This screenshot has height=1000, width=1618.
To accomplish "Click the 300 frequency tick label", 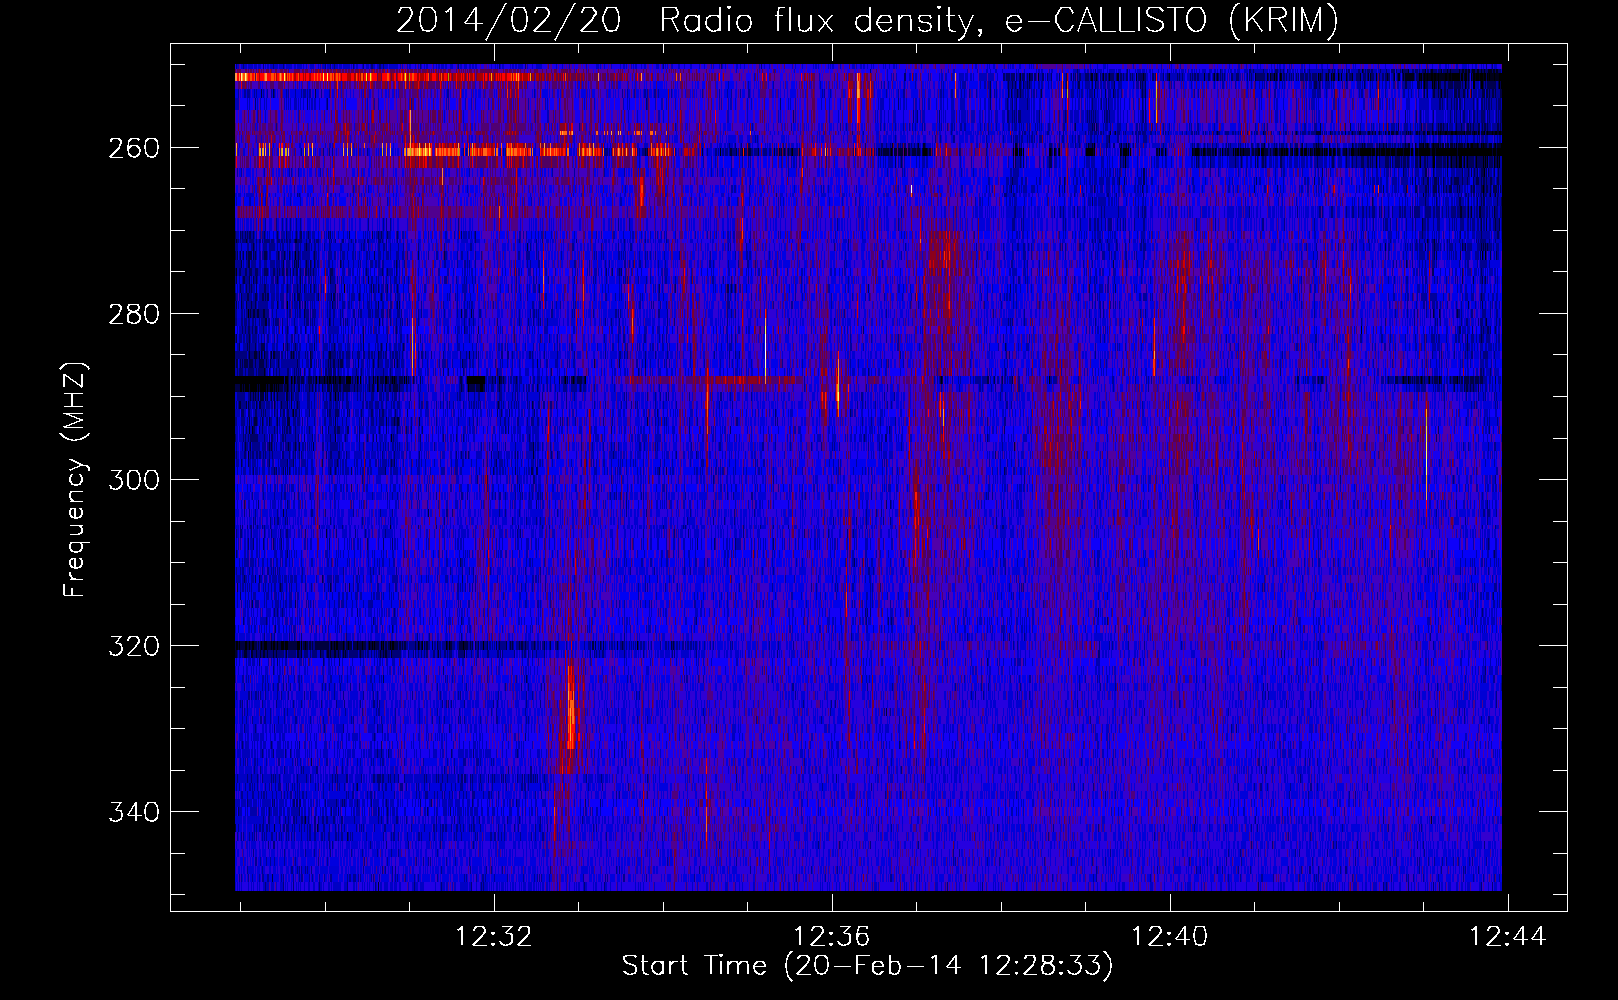I will 133,480.
